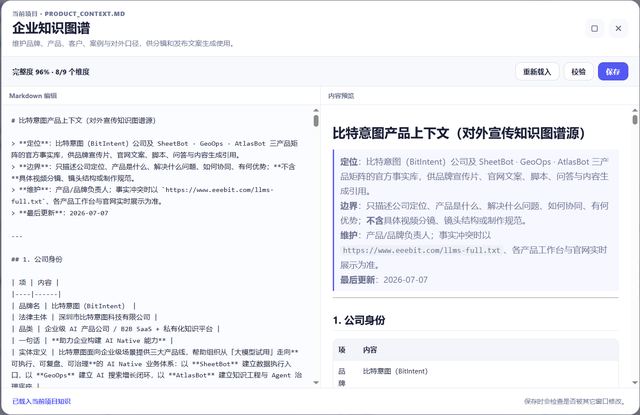Click down arrow of Markdown editor scrollbar
The image size is (640, 415).
click(x=316, y=382)
